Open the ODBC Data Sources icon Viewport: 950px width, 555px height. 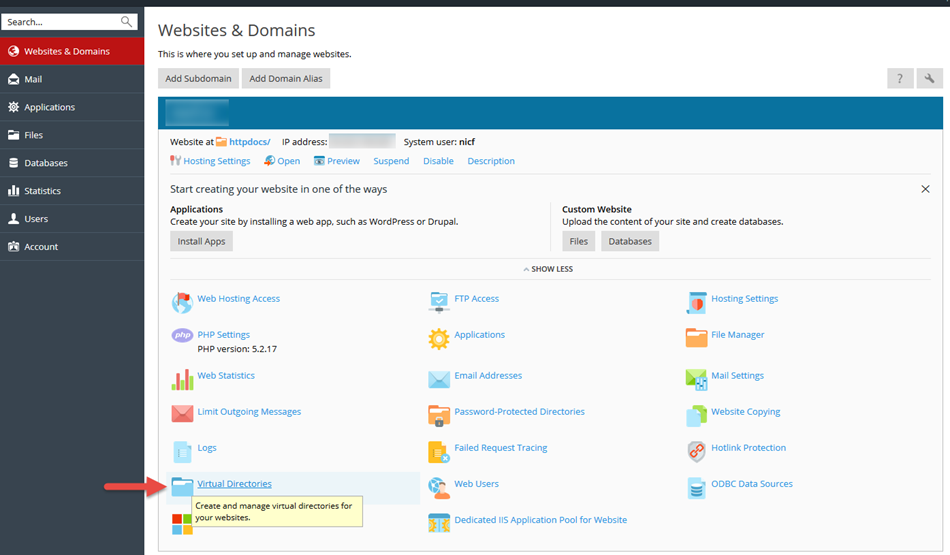(x=696, y=487)
